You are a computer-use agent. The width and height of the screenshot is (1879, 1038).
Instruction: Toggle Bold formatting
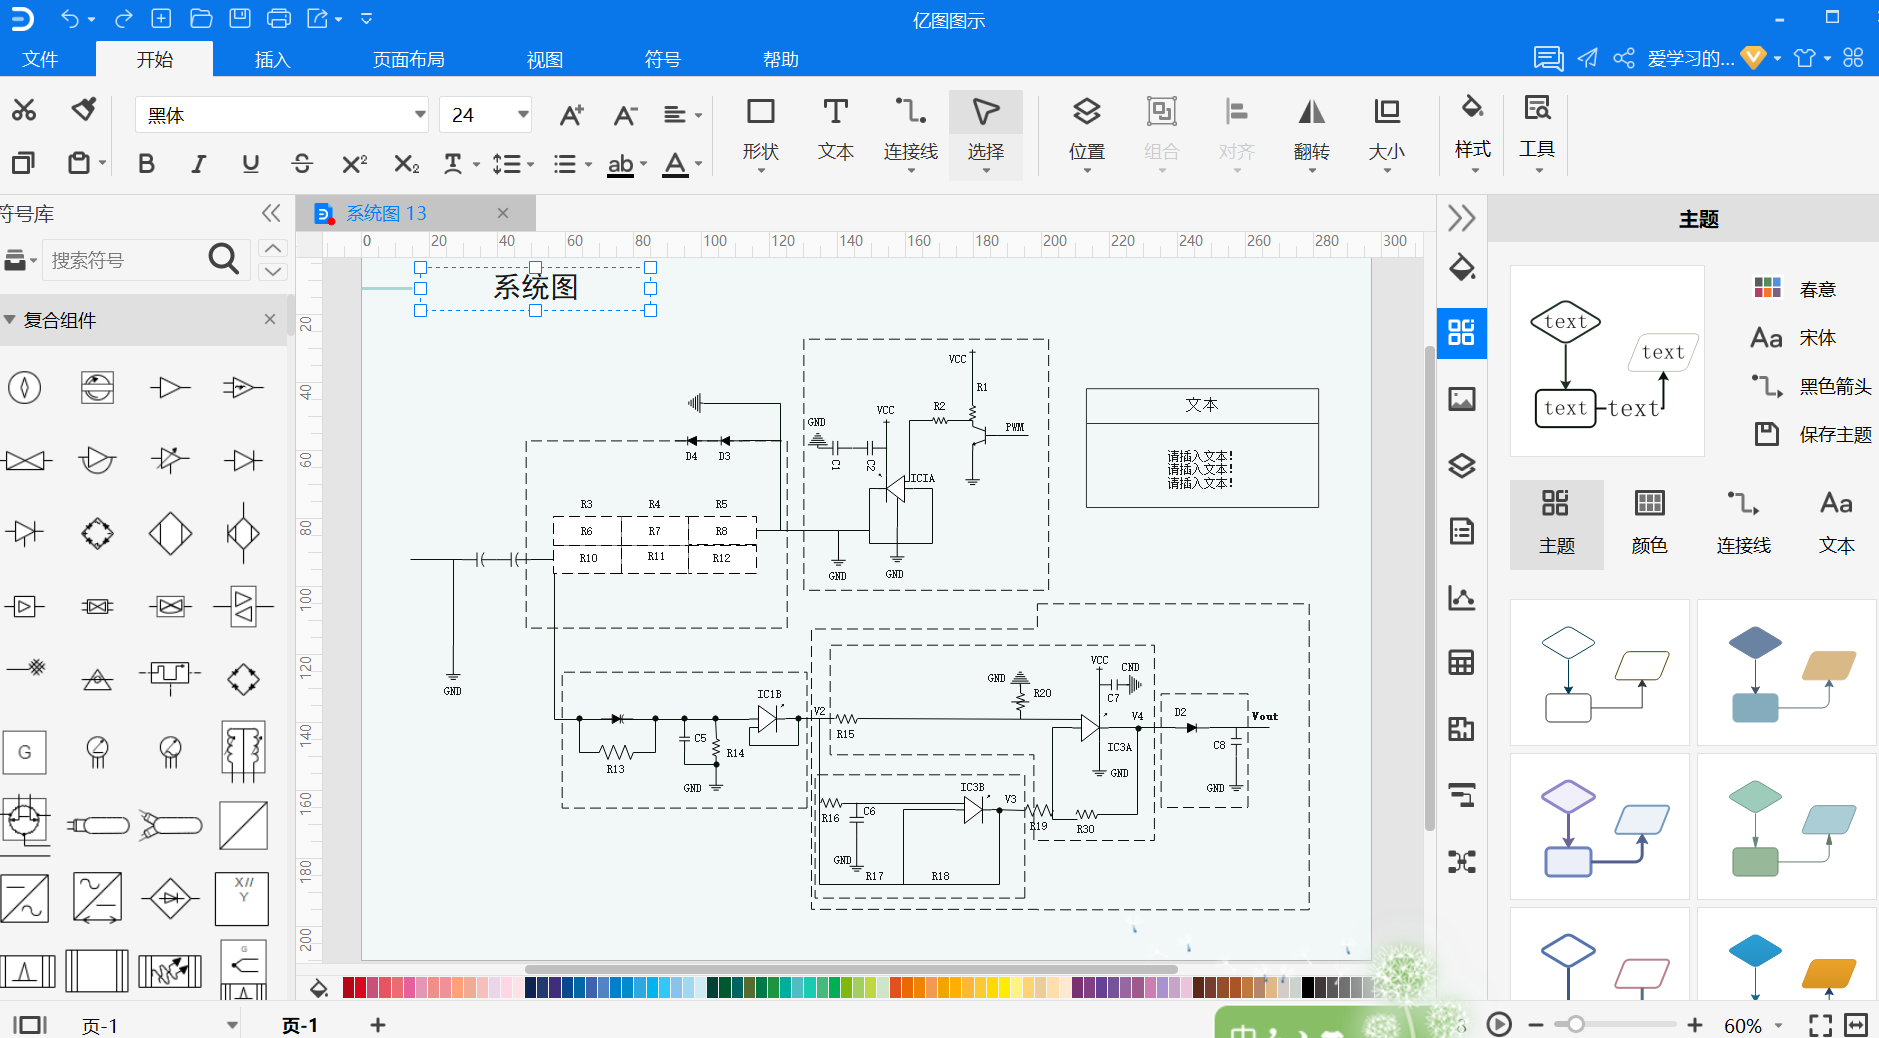tap(146, 163)
